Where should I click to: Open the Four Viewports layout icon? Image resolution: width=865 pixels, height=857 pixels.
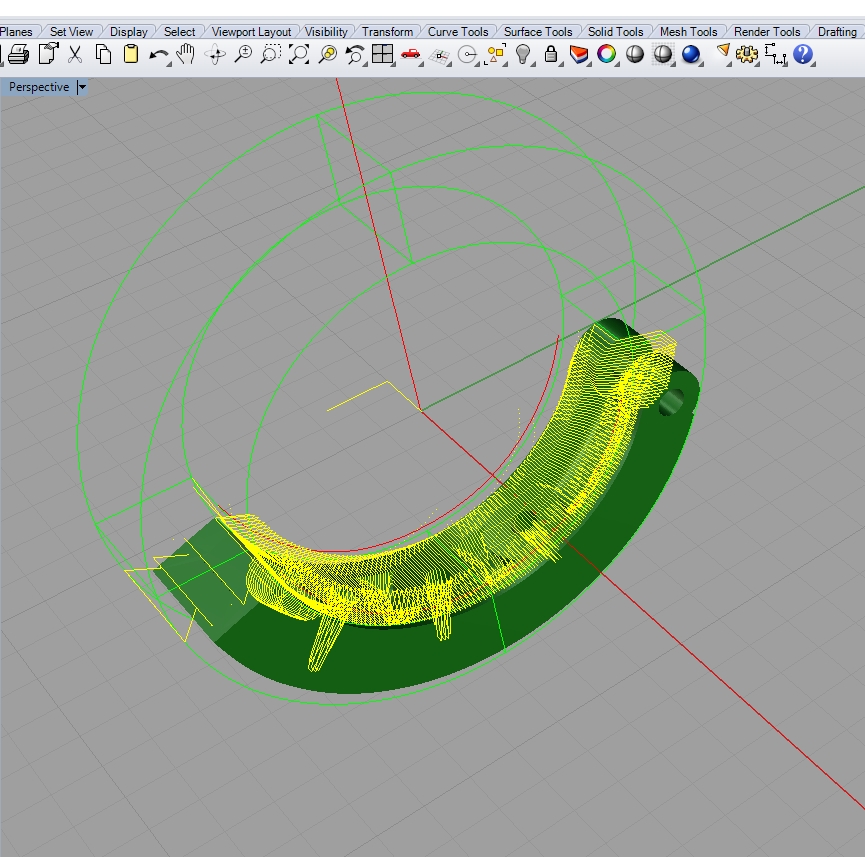tap(381, 55)
